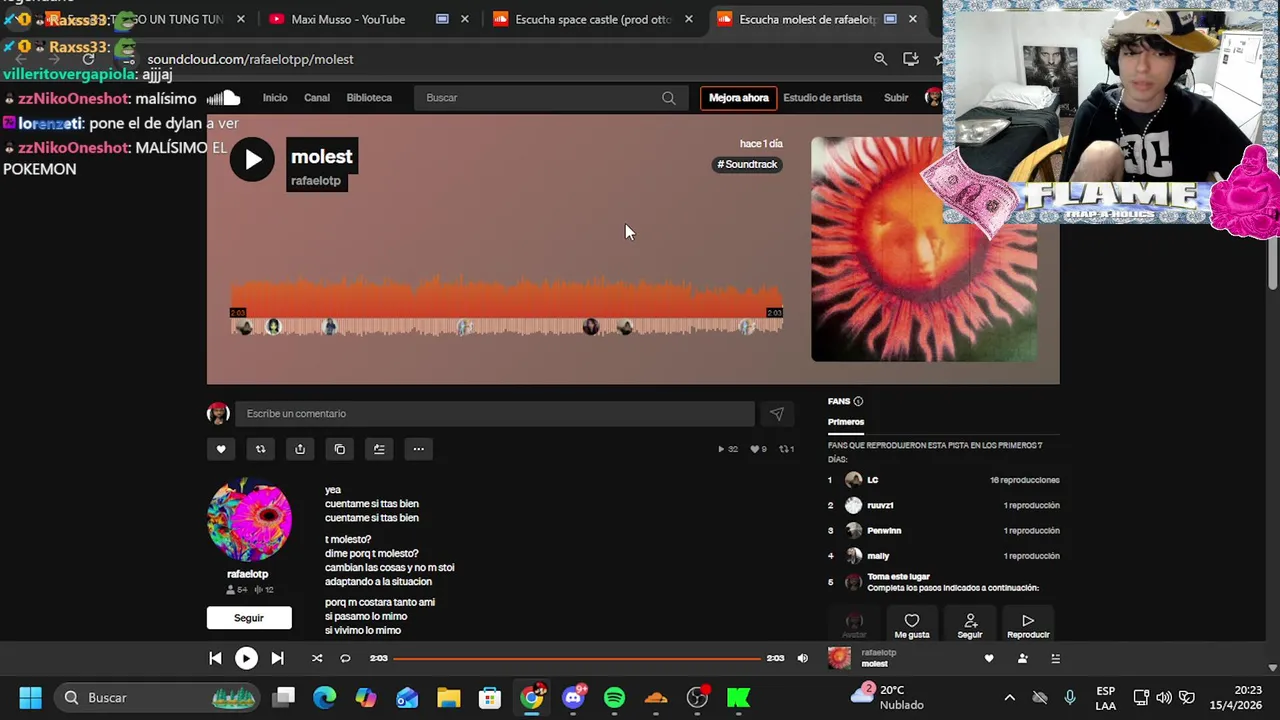Open the Inicio navigation item
The height and width of the screenshot is (720, 1280).
click(x=275, y=98)
